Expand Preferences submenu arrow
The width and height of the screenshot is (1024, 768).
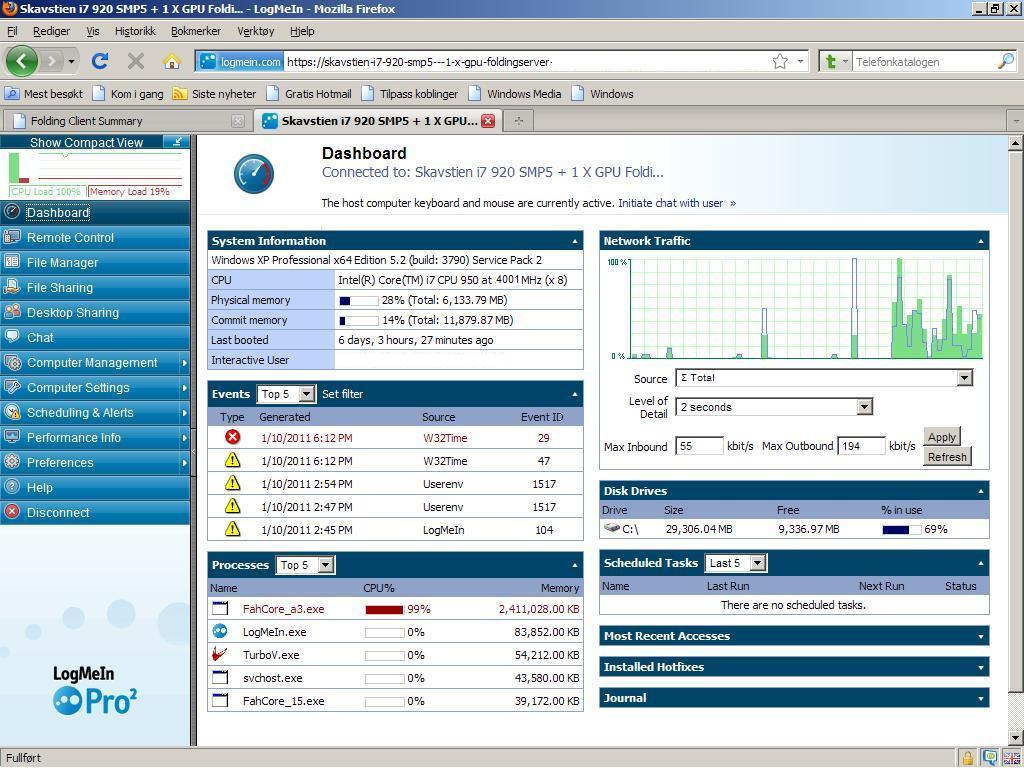pos(185,463)
